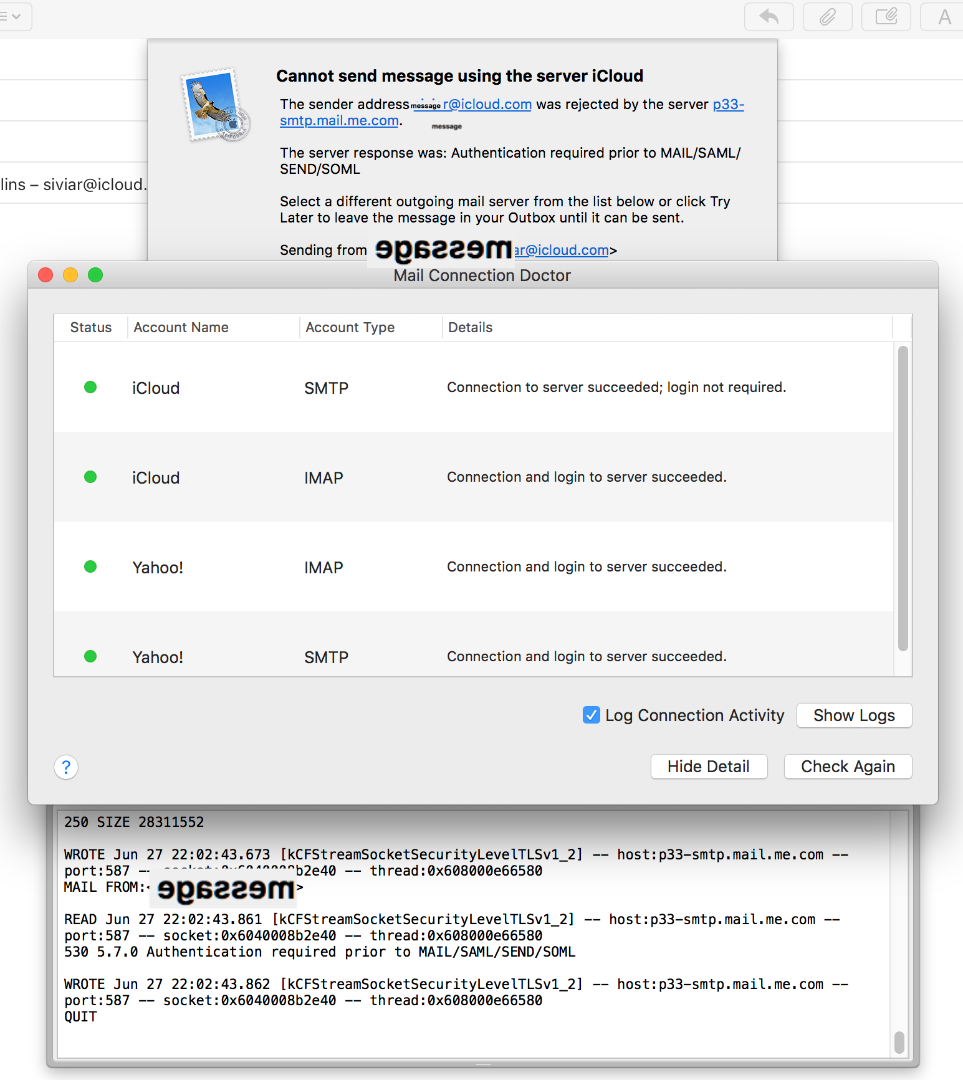The image size is (963, 1080).
Task: Click the QUIT log line
Action: (x=81, y=1017)
